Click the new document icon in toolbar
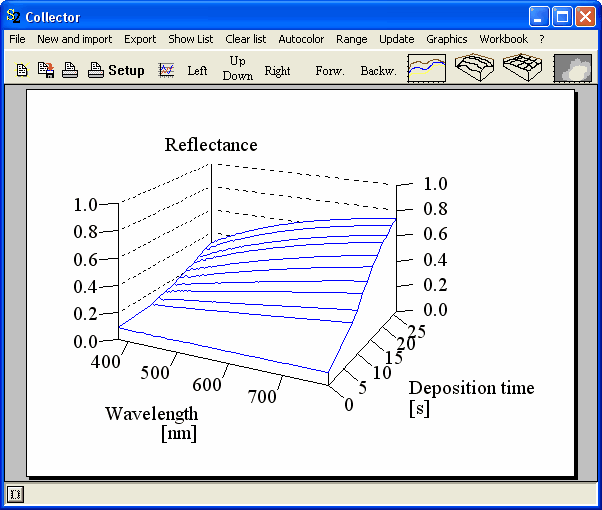This screenshot has height=510, width=602. point(22,71)
